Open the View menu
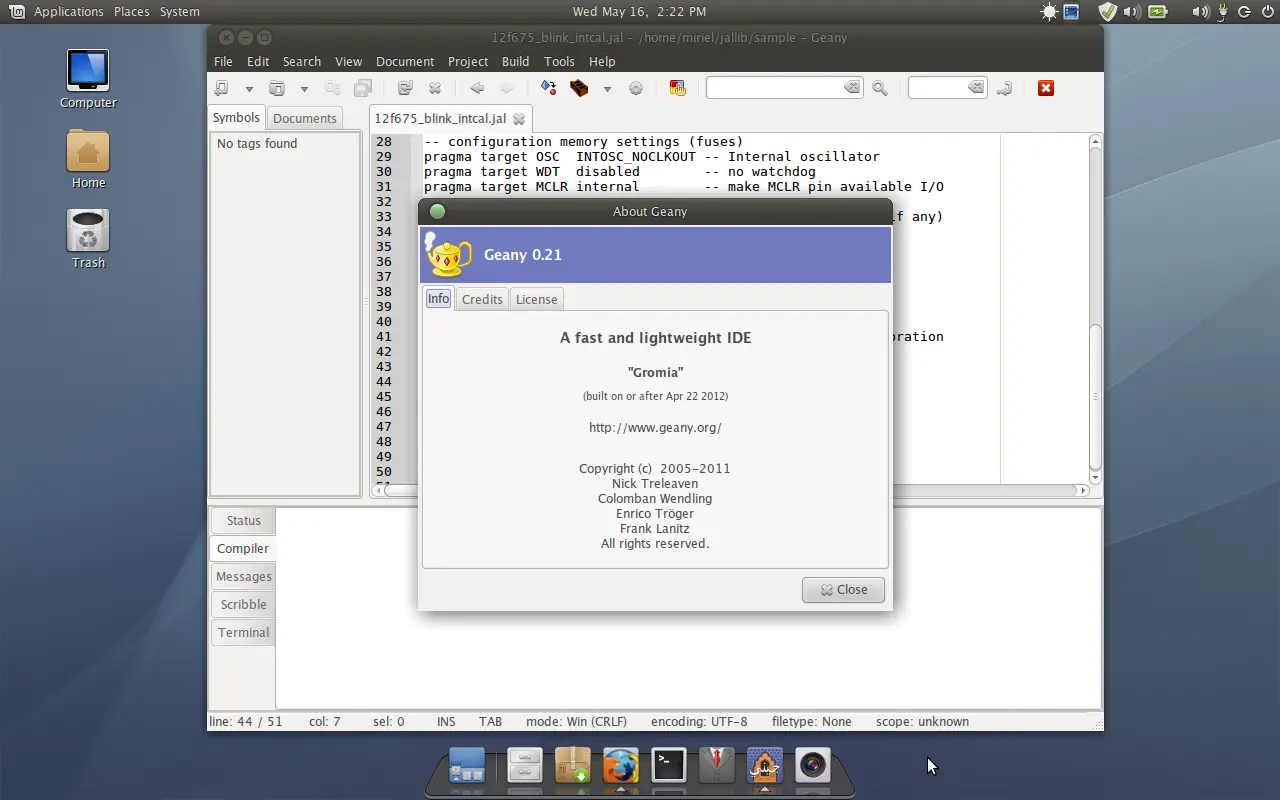Screen dimensions: 1280x800 [348, 61]
